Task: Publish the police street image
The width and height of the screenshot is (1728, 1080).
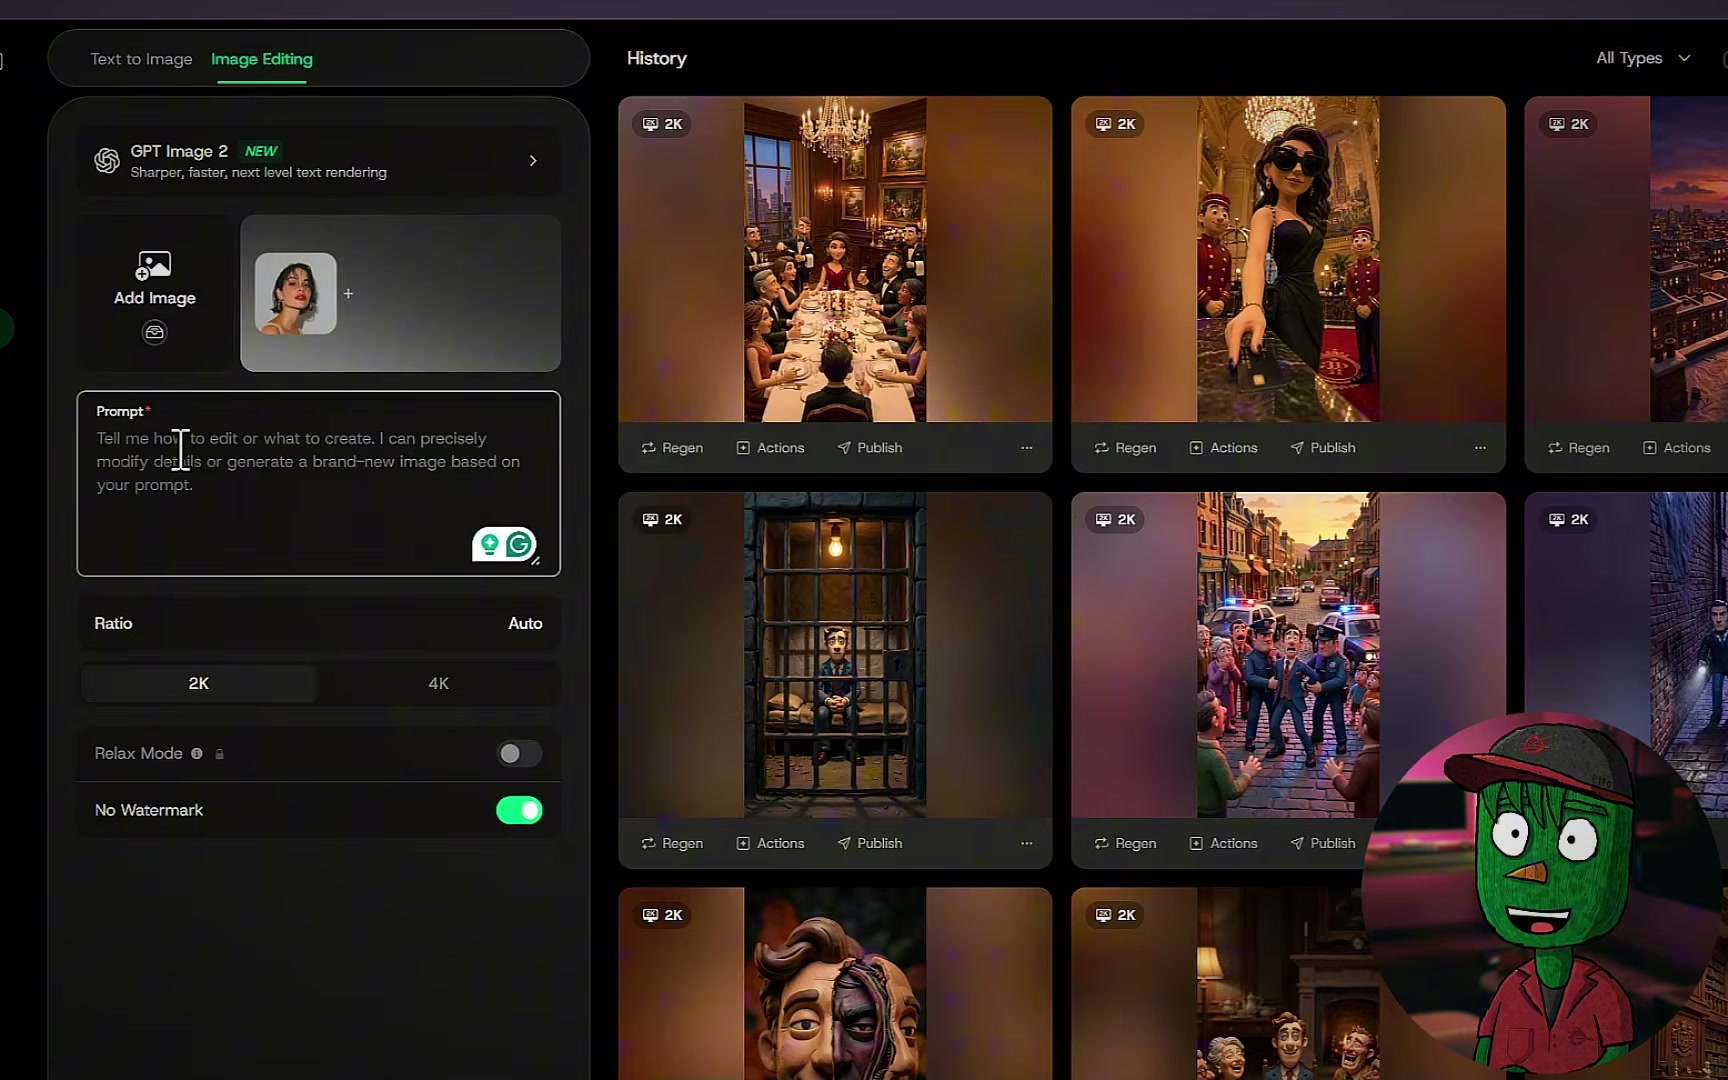Action: click(1323, 843)
